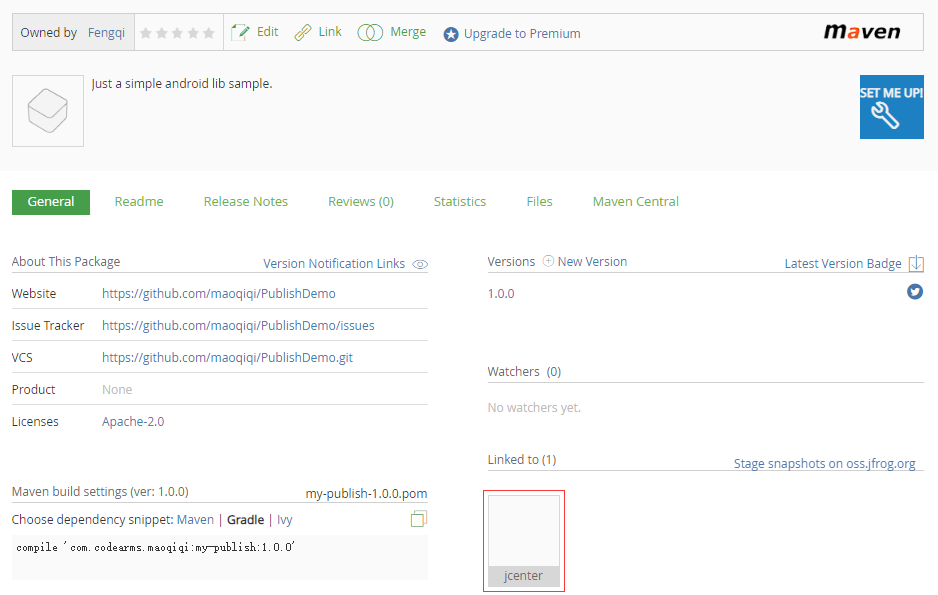Open the Statistics tab

459,202
